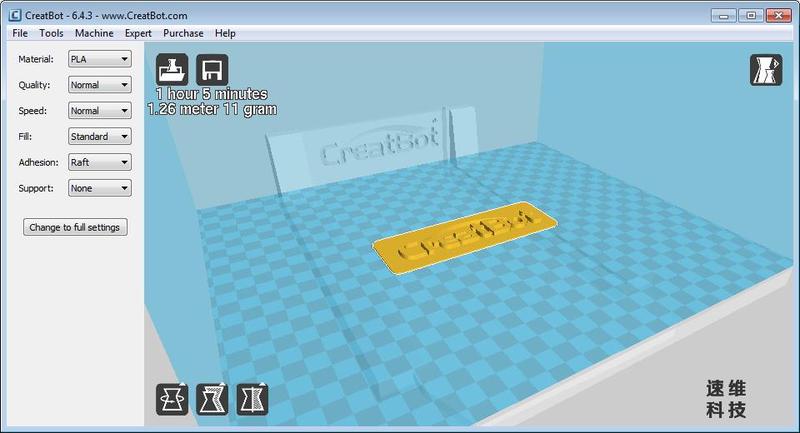Open the File menu
Image resolution: width=800 pixels, height=433 pixels.
pos(20,33)
